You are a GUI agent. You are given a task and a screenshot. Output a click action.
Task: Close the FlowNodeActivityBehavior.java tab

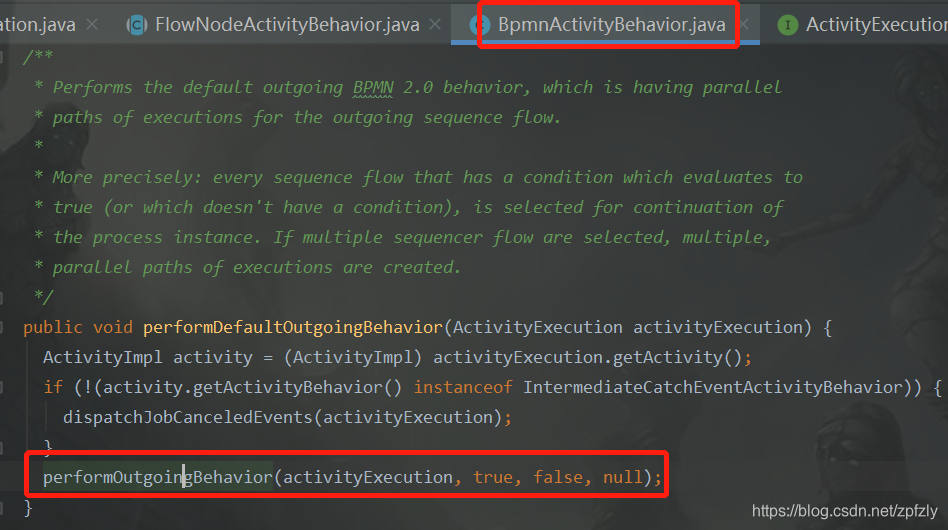click(435, 25)
